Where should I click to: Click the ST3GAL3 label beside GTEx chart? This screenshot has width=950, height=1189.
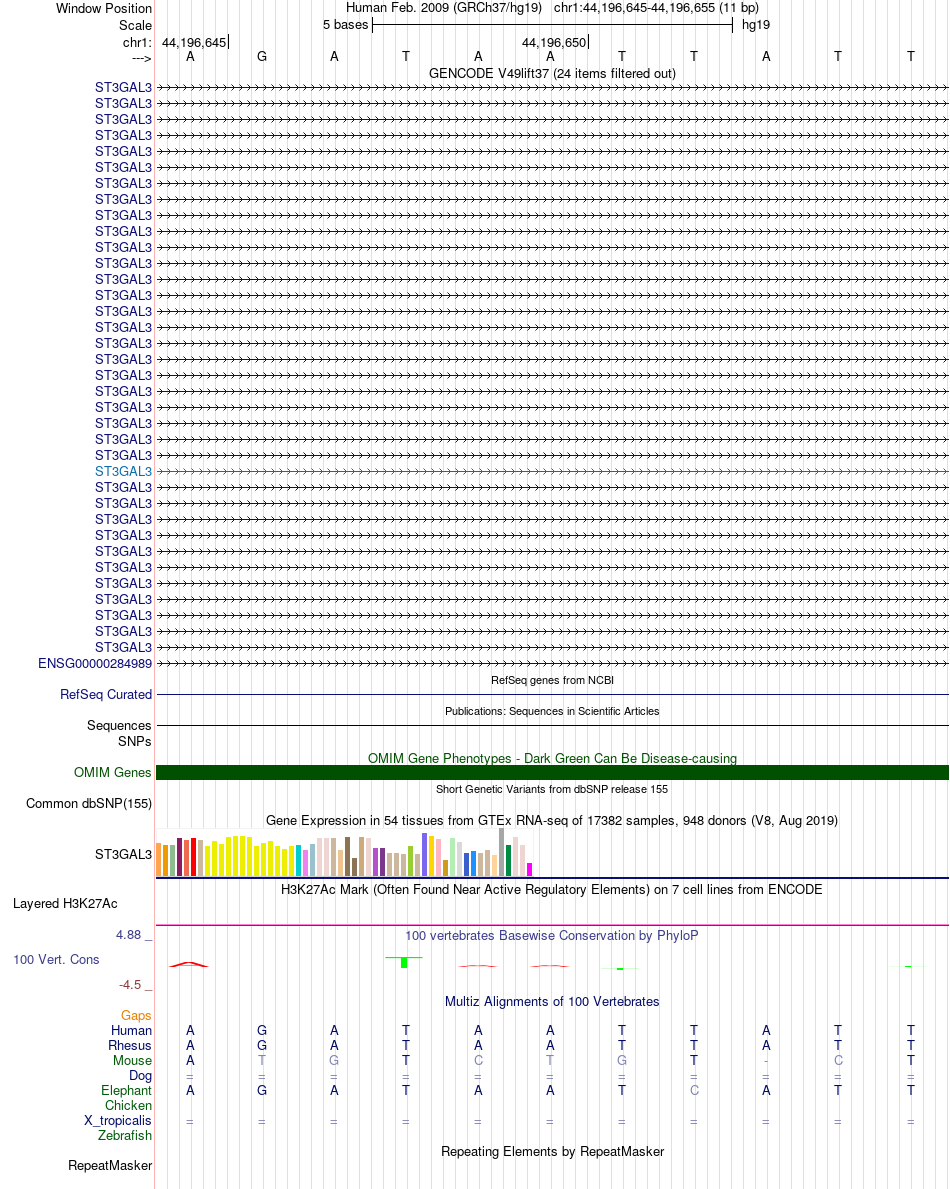(123, 855)
